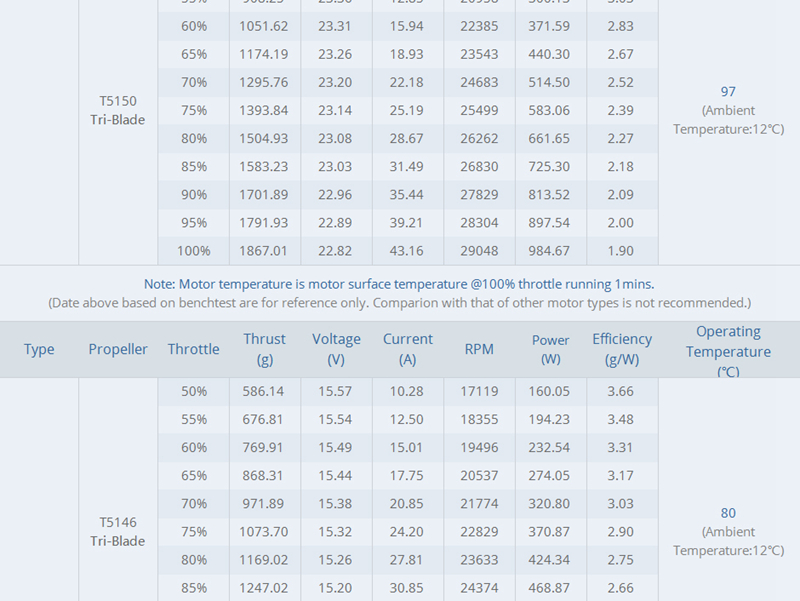This screenshot has width=800, height=601.
Task: Click the RPM column header
Action: point(479,349)
